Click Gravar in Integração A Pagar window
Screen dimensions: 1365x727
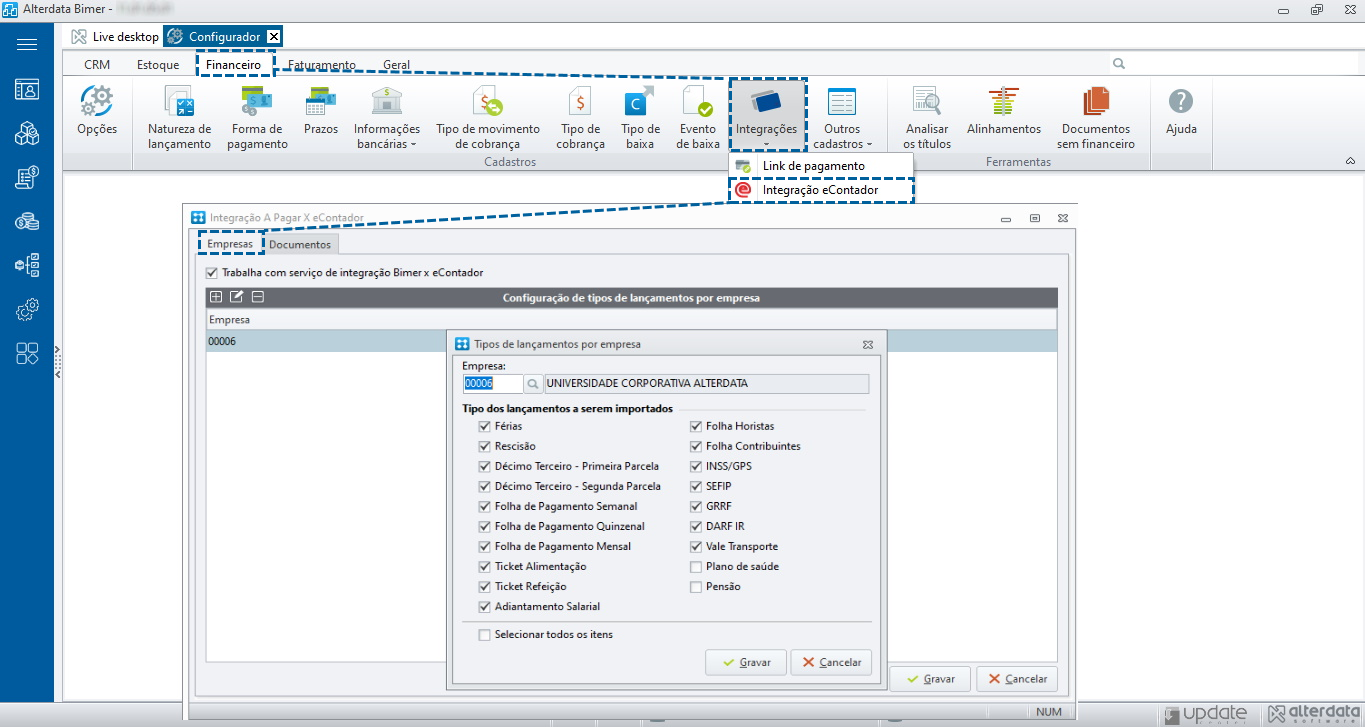(x=930, y=679)
